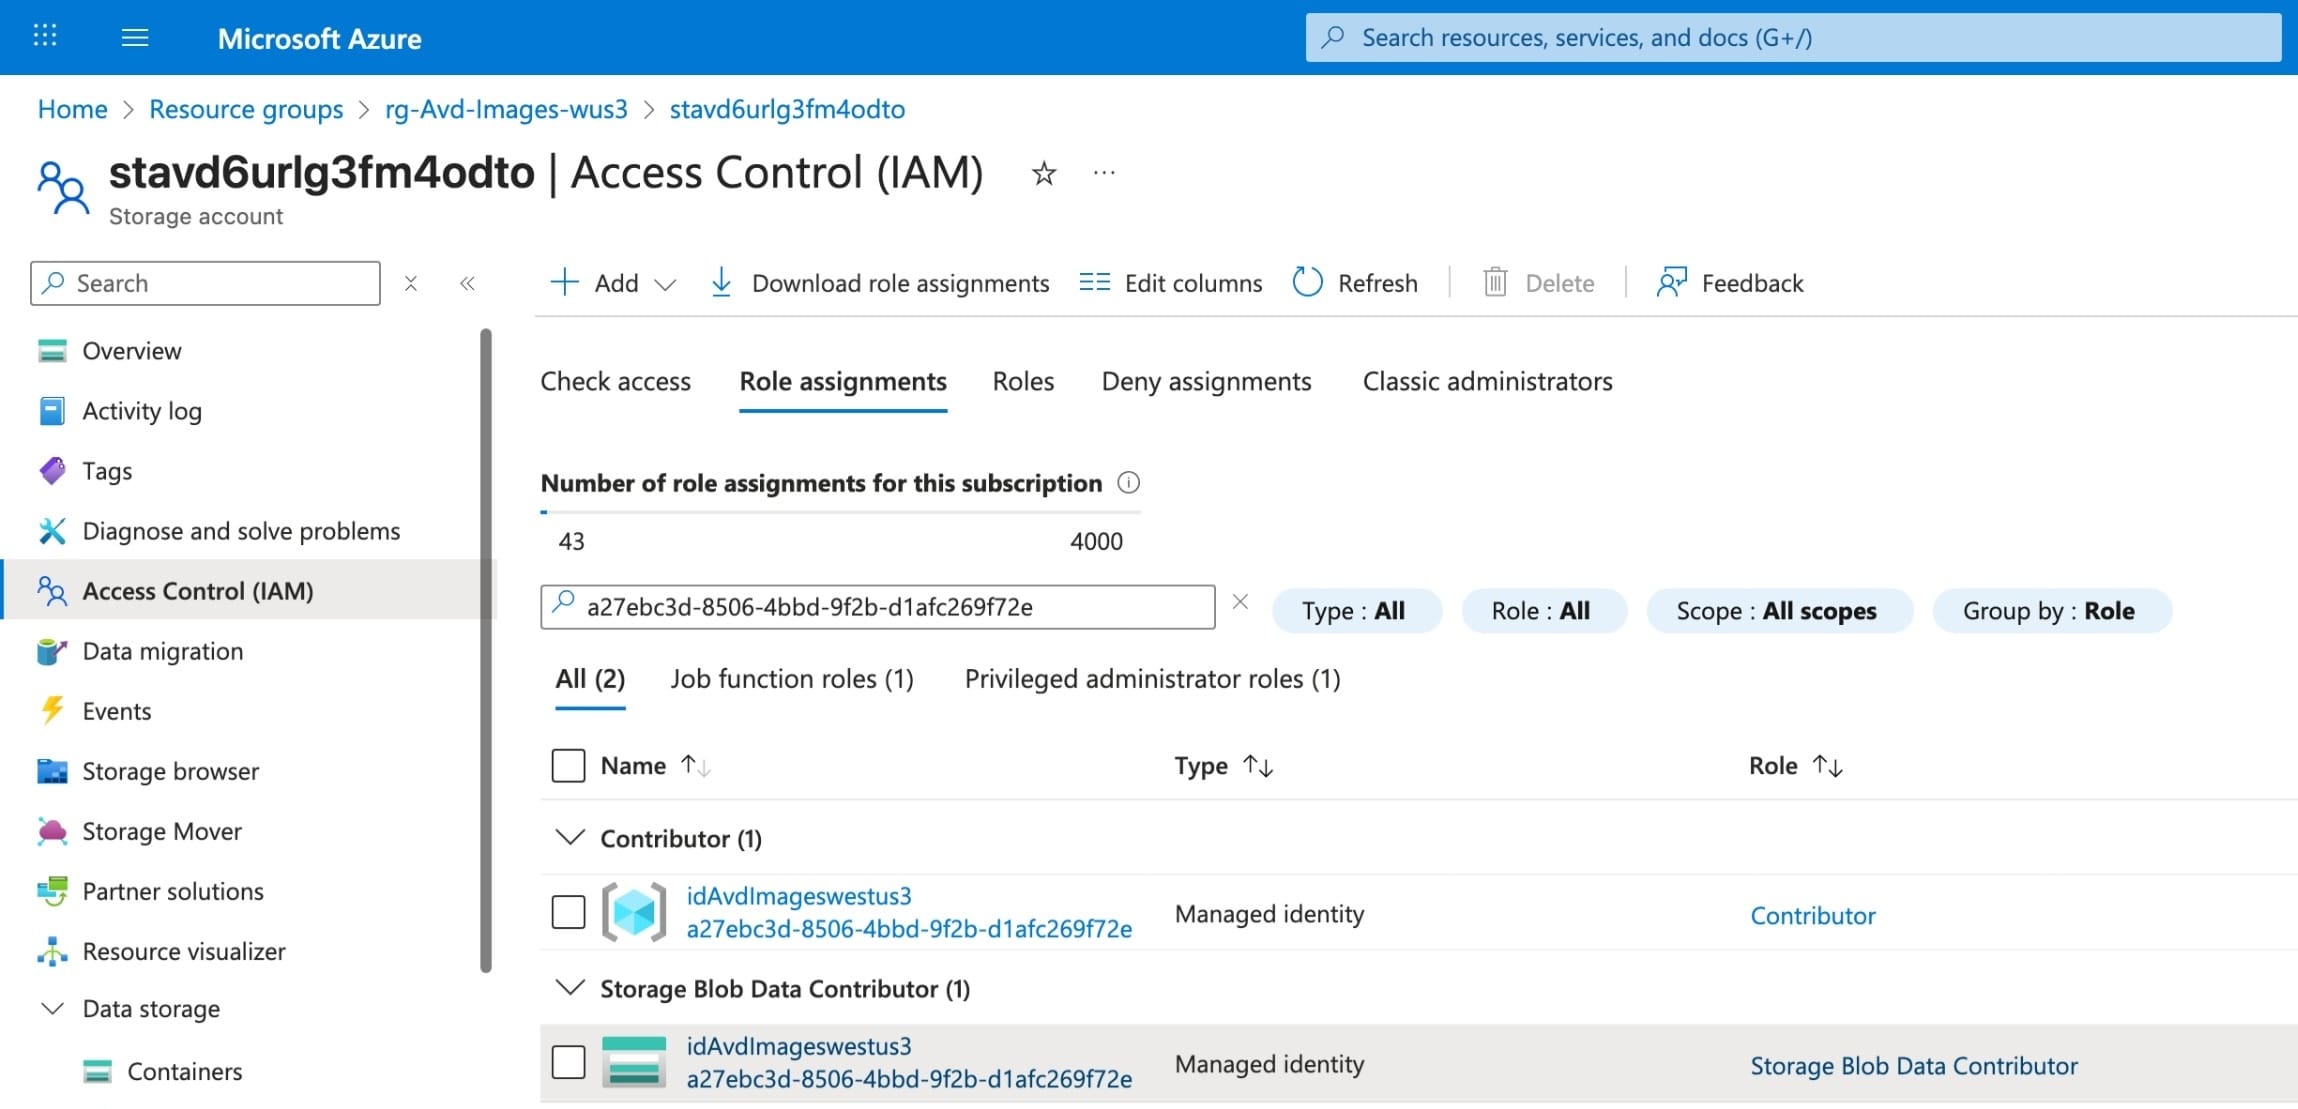Viewport: 2298px width, 1109px height.
Task: Open the Add dropdown menu
Action: coord(613,283)
